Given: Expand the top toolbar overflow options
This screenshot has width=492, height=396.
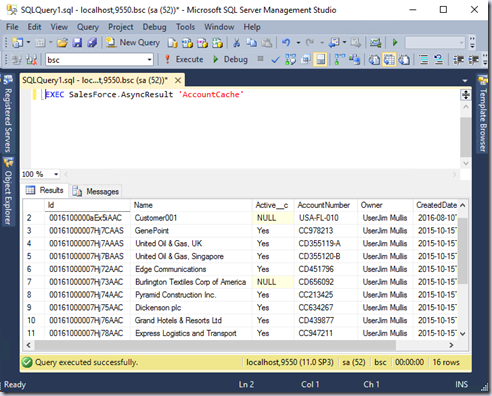Looking at the screenshot, I should (472, 43).
